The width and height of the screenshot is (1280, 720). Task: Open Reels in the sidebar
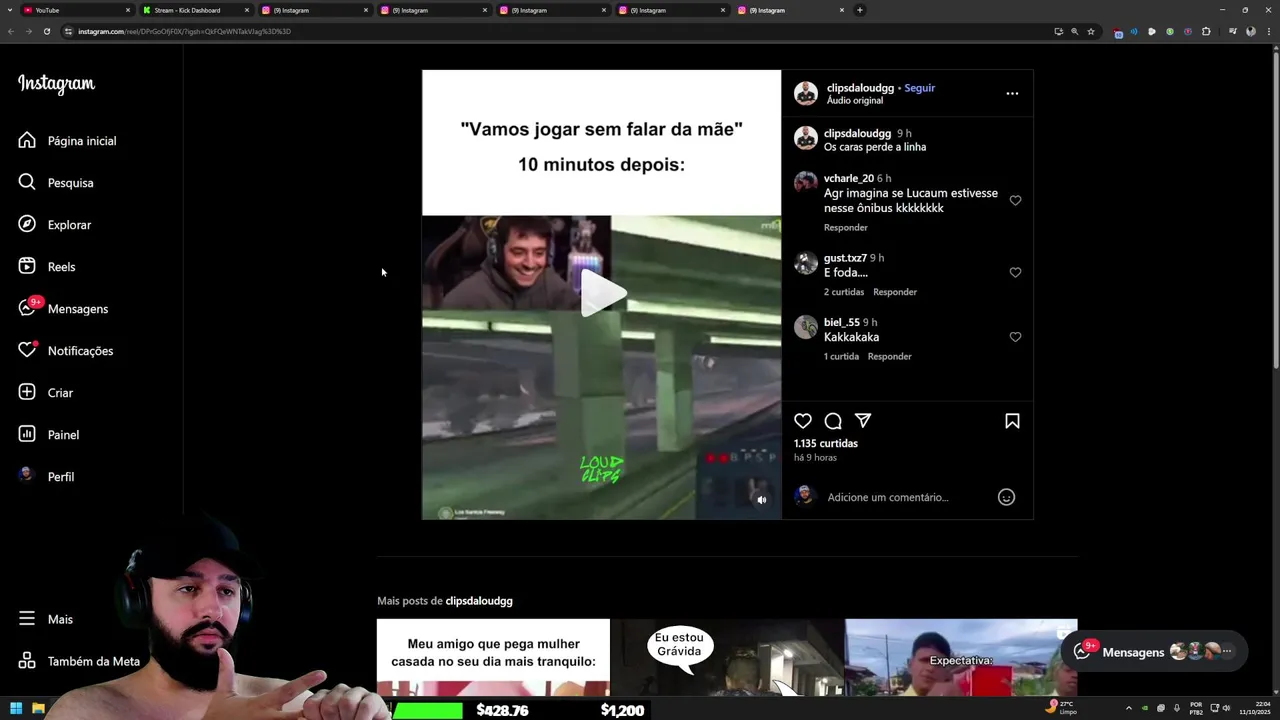coord(48,267)
